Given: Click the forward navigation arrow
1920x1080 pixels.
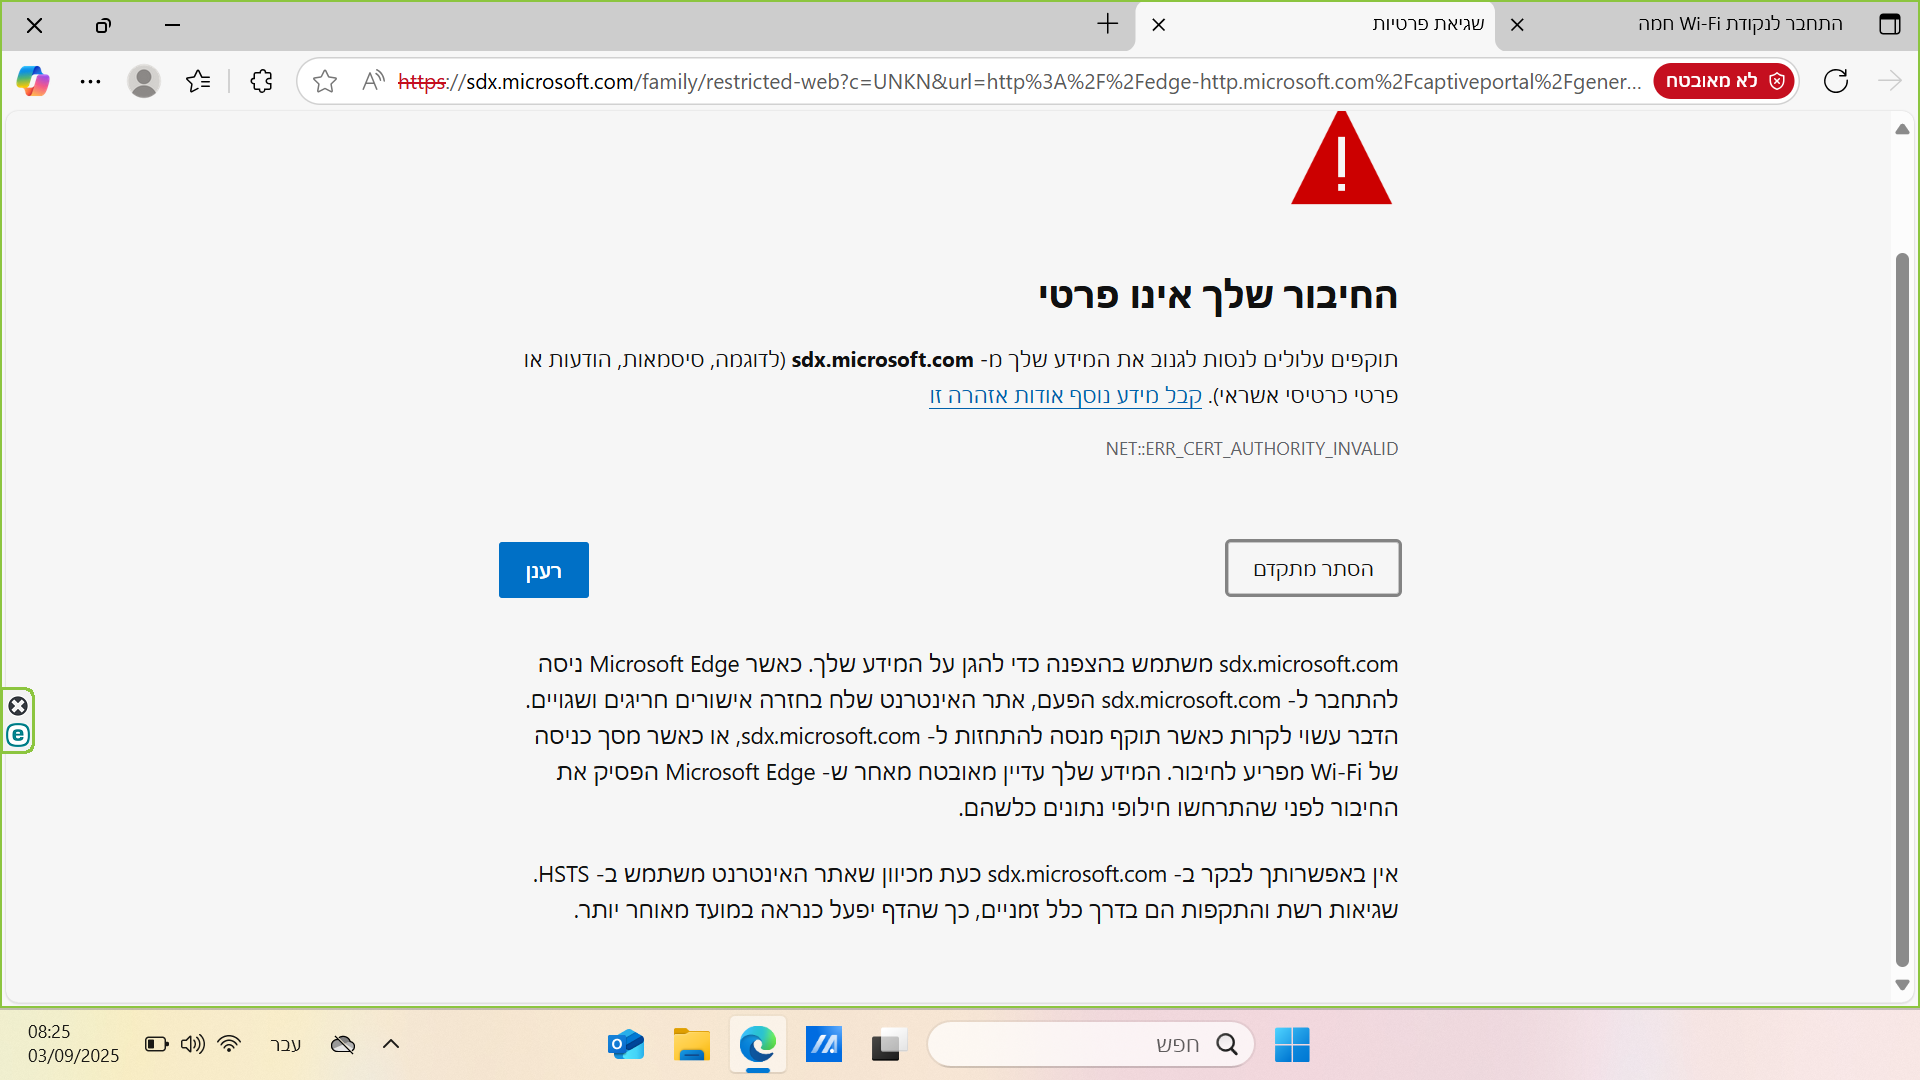Looking at the screenshot, I should (1890, 81).
